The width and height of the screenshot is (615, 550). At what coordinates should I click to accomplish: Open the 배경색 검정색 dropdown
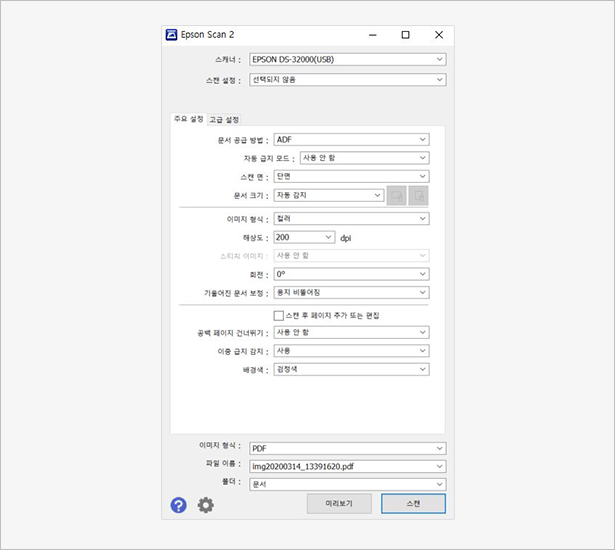tap(351, 369)
